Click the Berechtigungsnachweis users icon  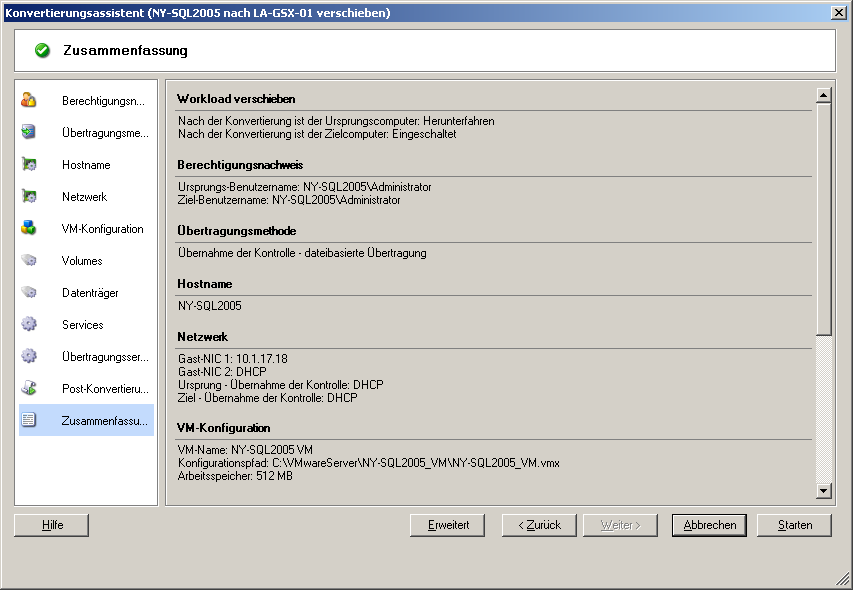pos(29,100)
